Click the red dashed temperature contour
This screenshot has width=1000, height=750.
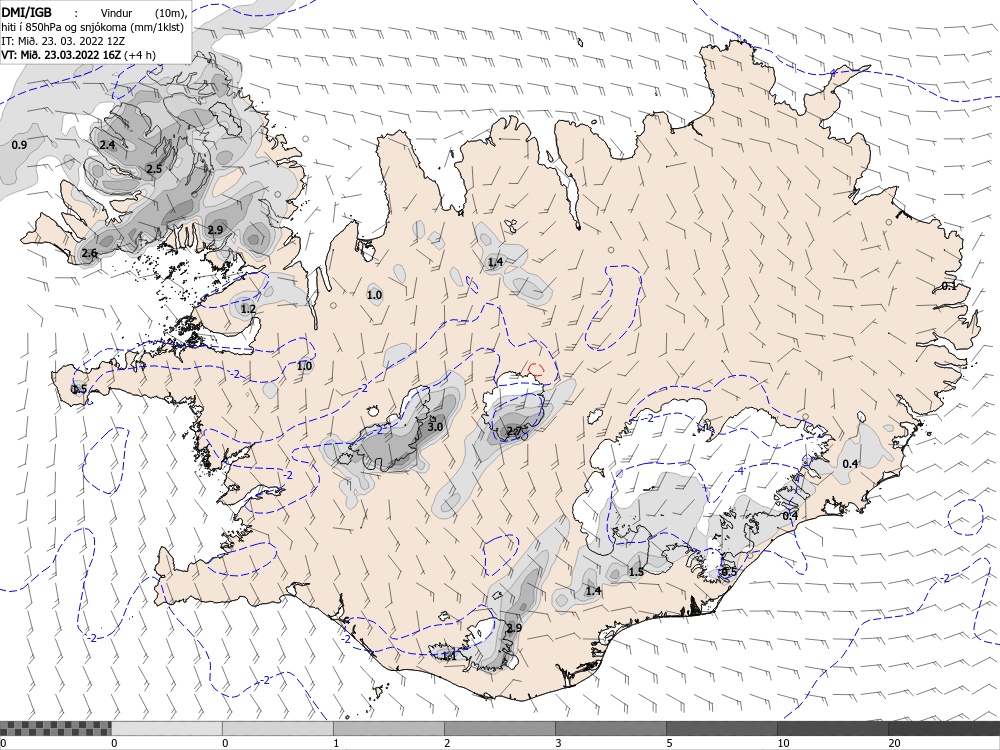(536, 369)
